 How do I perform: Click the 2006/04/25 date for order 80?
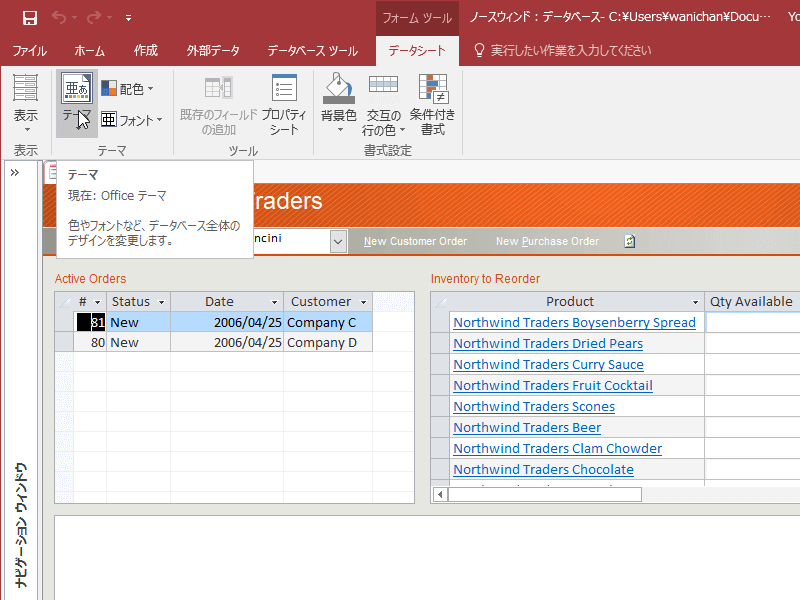[x=227, y=342]
